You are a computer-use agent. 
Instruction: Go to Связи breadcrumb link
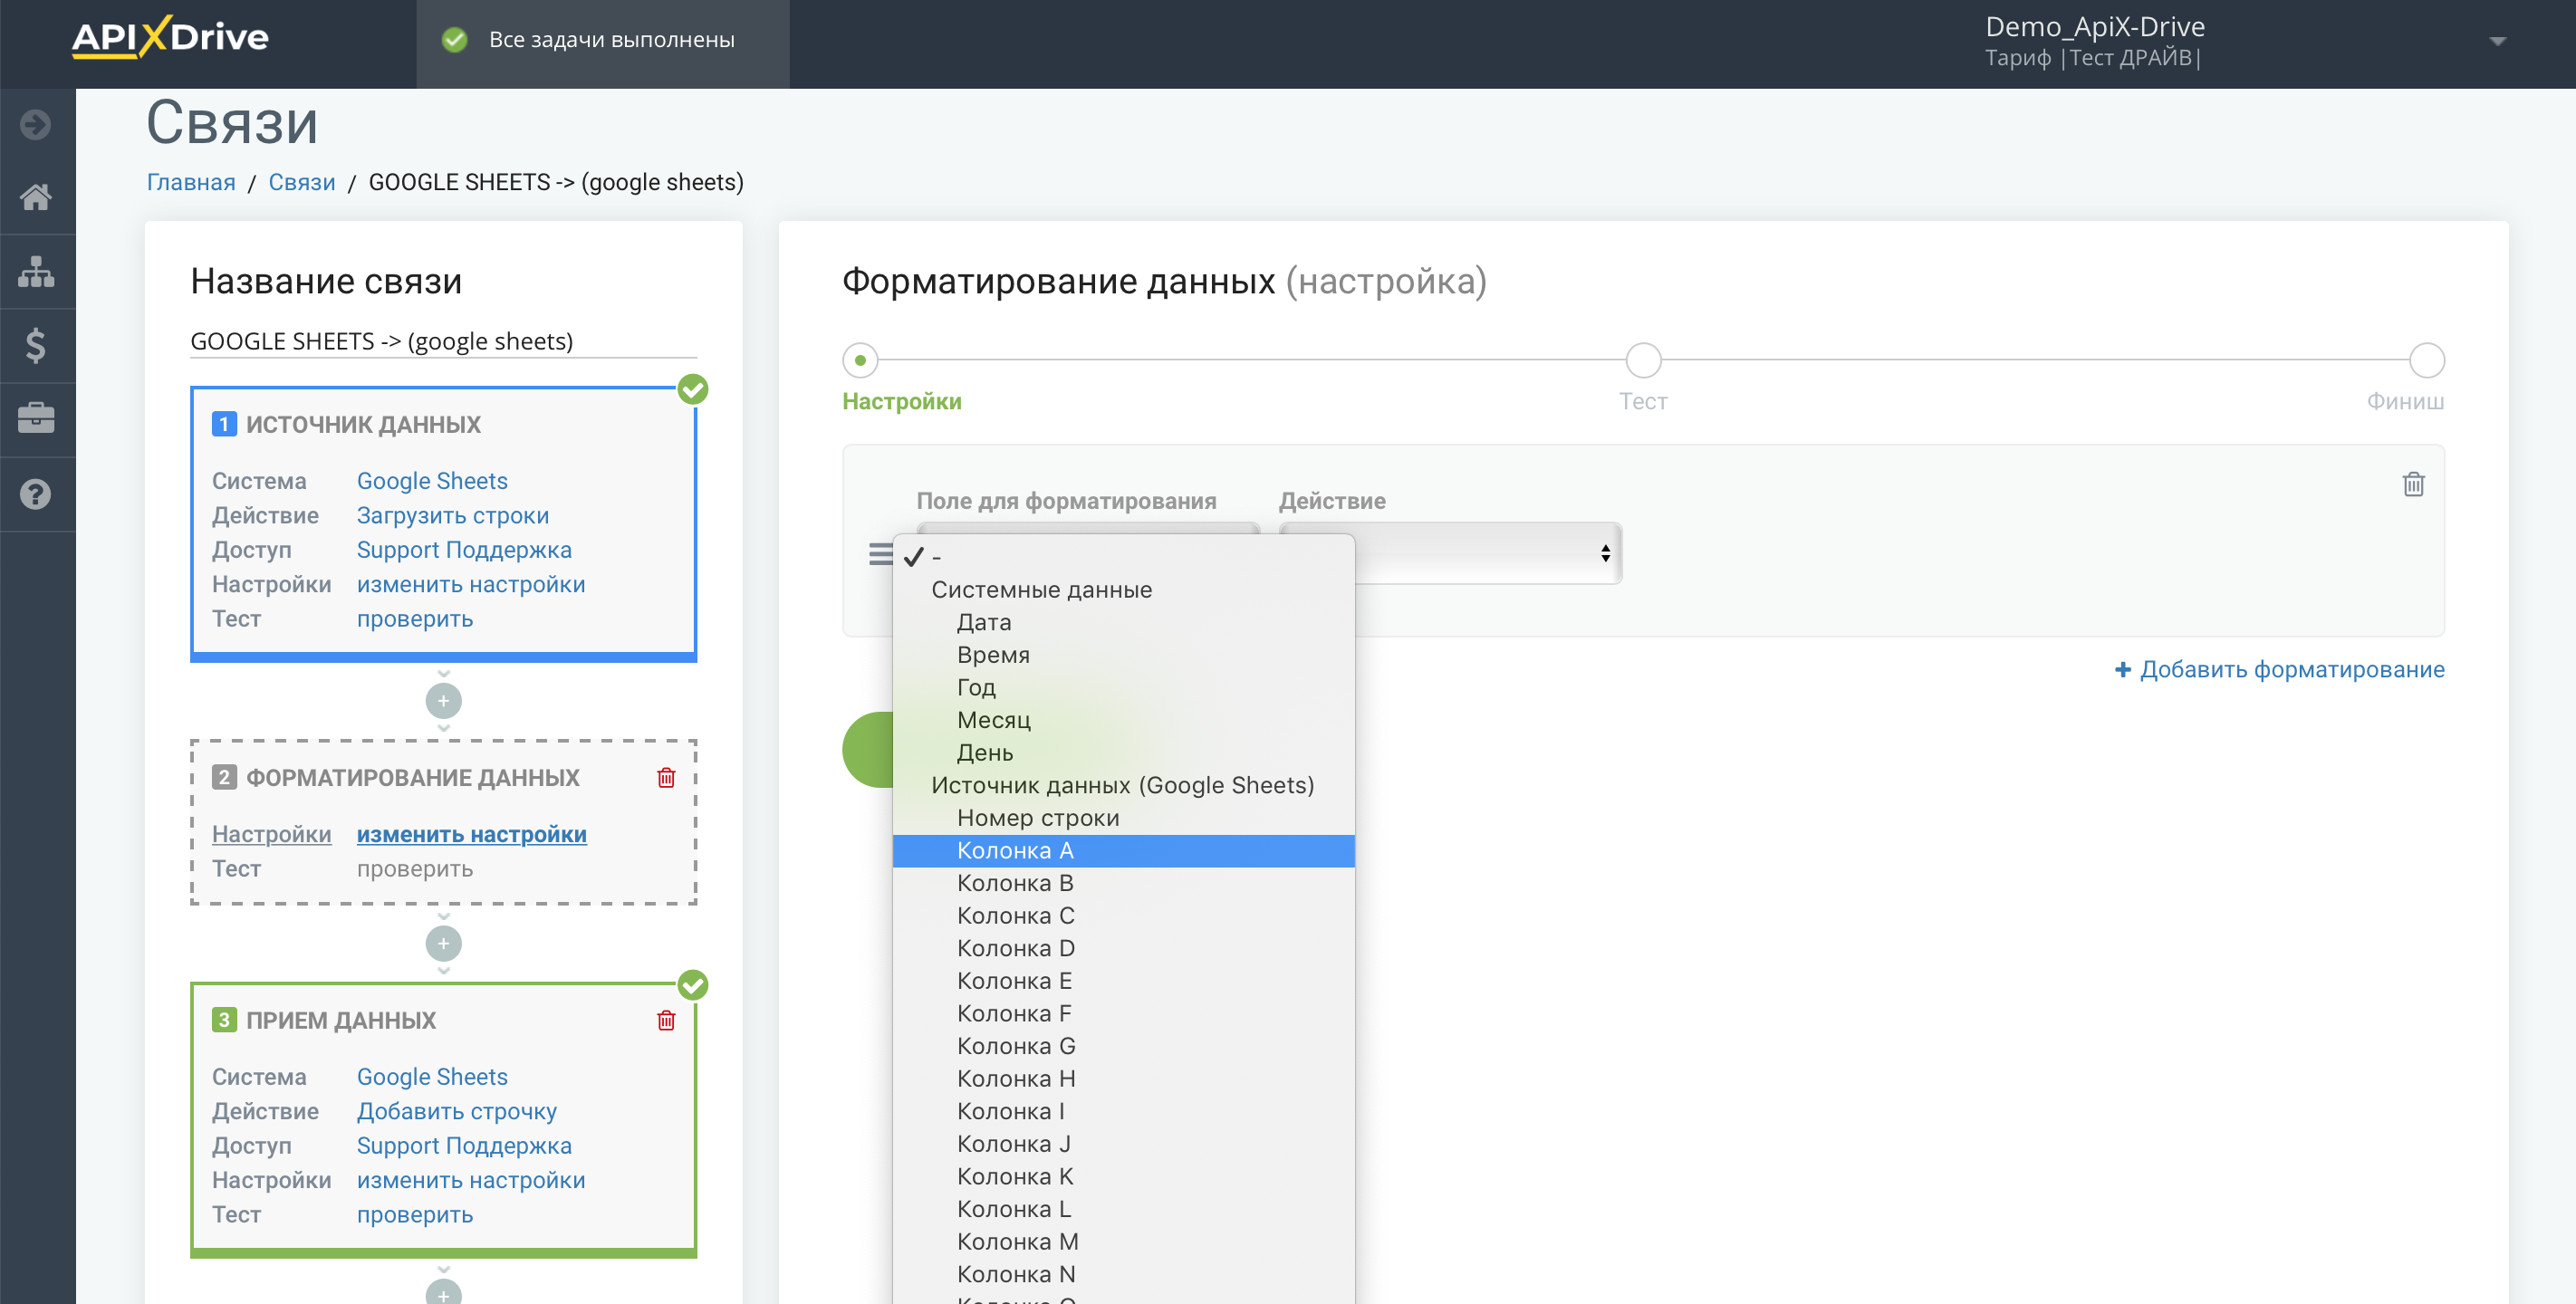point(302,182)
